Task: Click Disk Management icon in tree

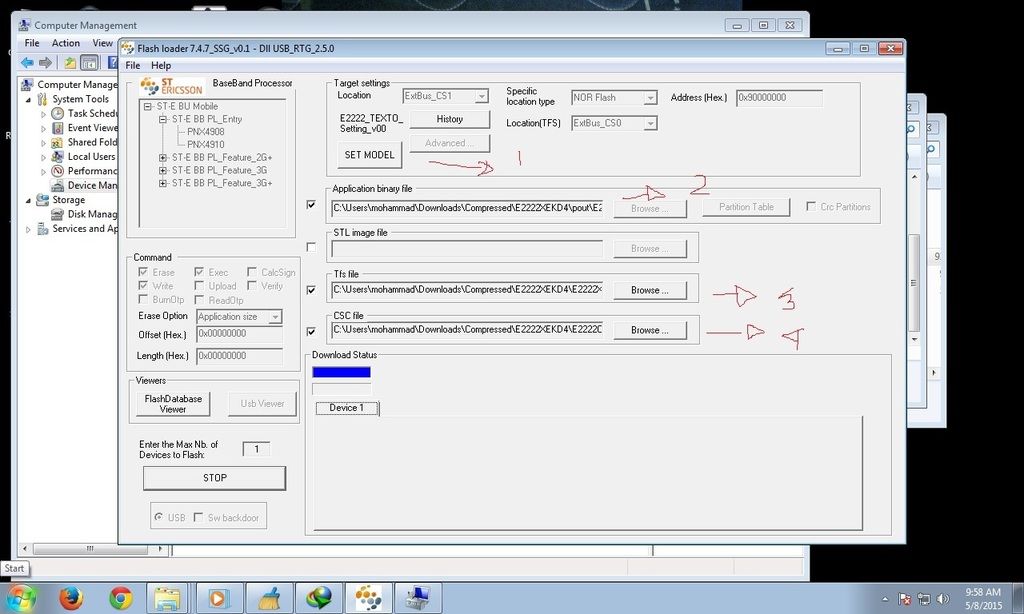Action: coord(57,214)
